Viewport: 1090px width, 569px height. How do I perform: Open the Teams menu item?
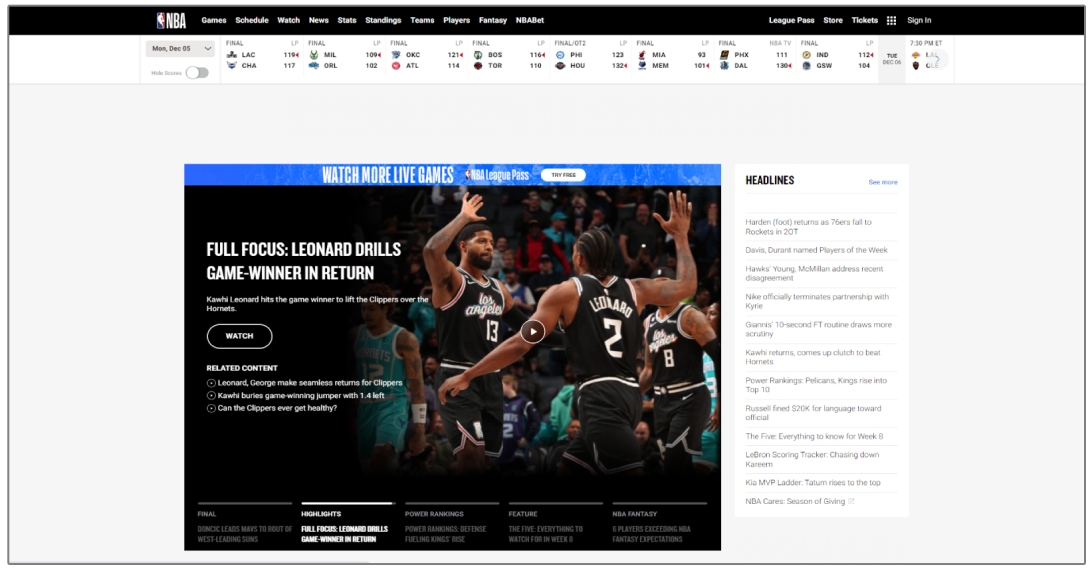[x=422, y=20]
